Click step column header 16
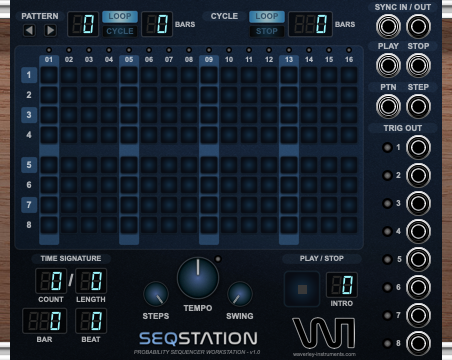The image size is (452, 360). pos(349,60)
